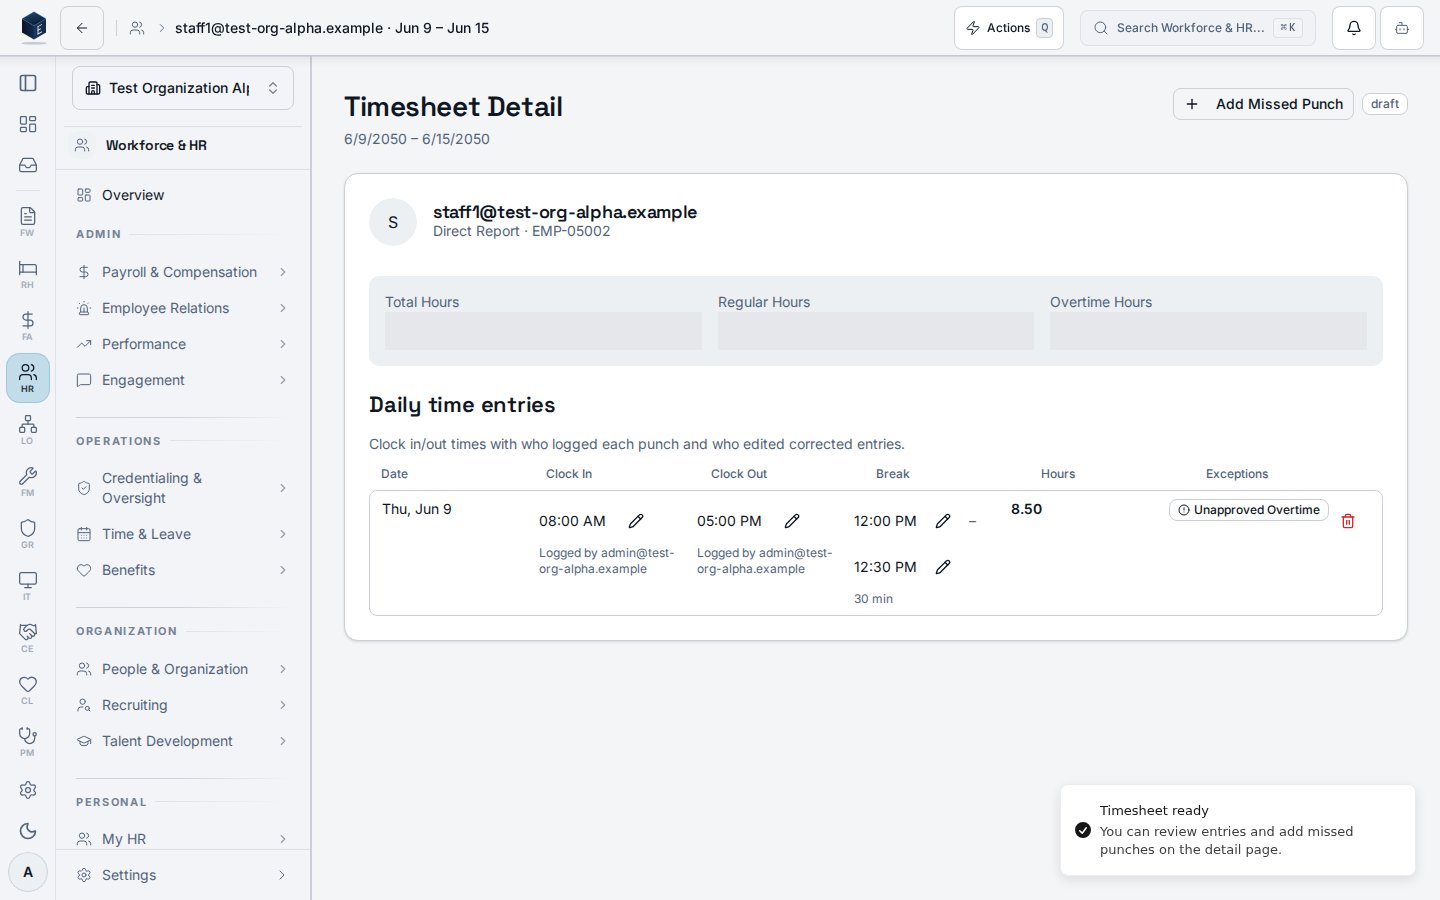Open the FM wrench module icon
Screen dimensions: 1440x900
point(28,482)
